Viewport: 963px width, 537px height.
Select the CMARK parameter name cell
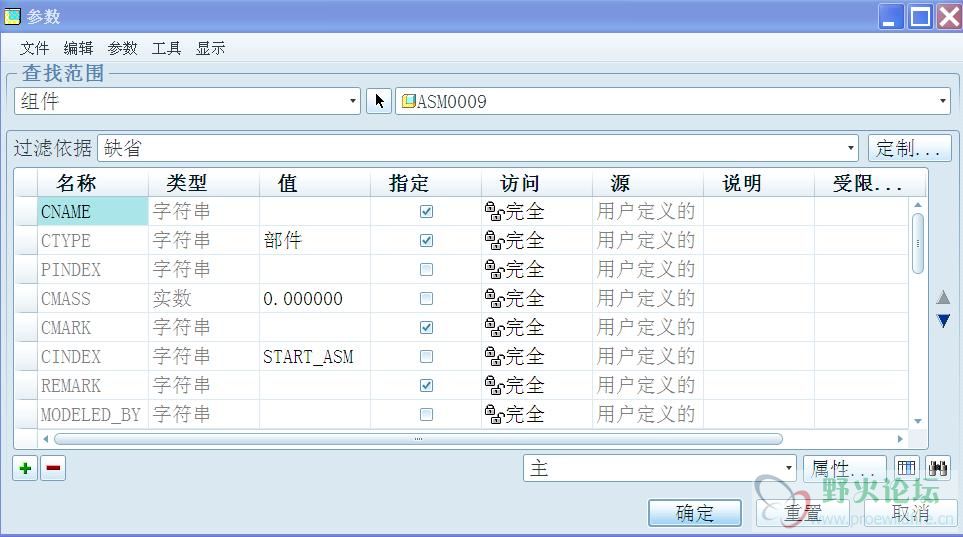click(x=93, y=327)
